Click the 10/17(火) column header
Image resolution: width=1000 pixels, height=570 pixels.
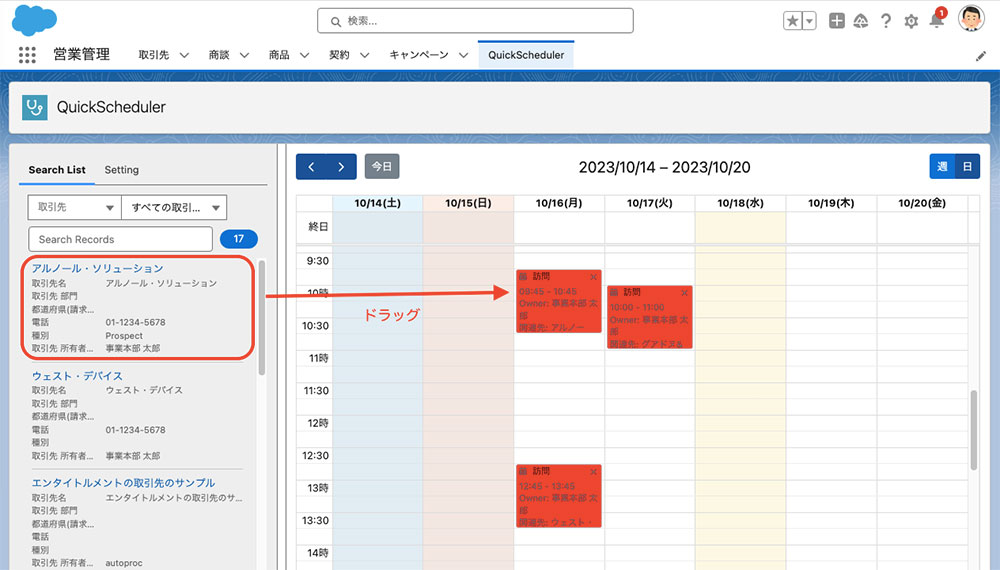click(x=649, y=203)
